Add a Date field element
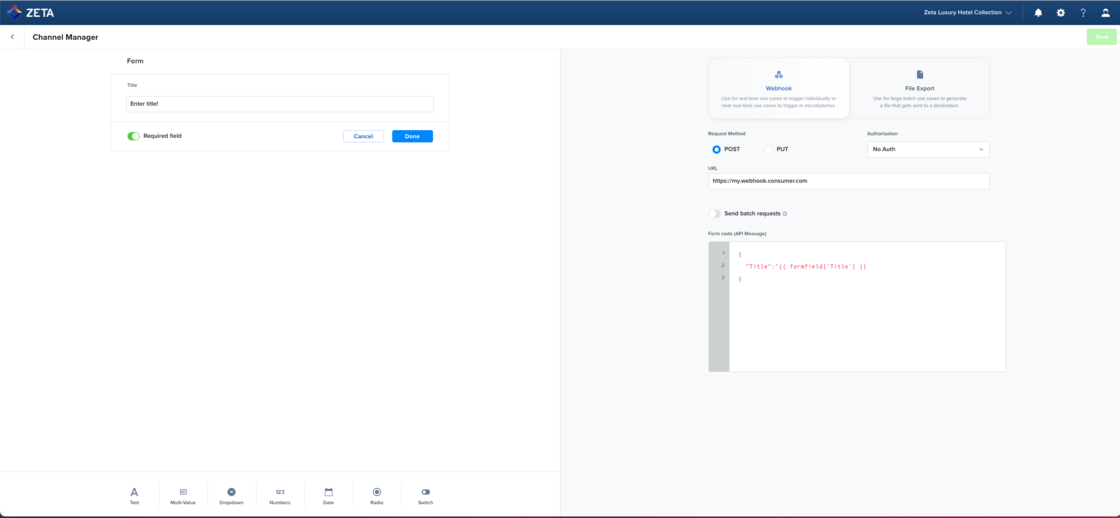This screenshot has height=518, width=1120. [x=328, y=495]
